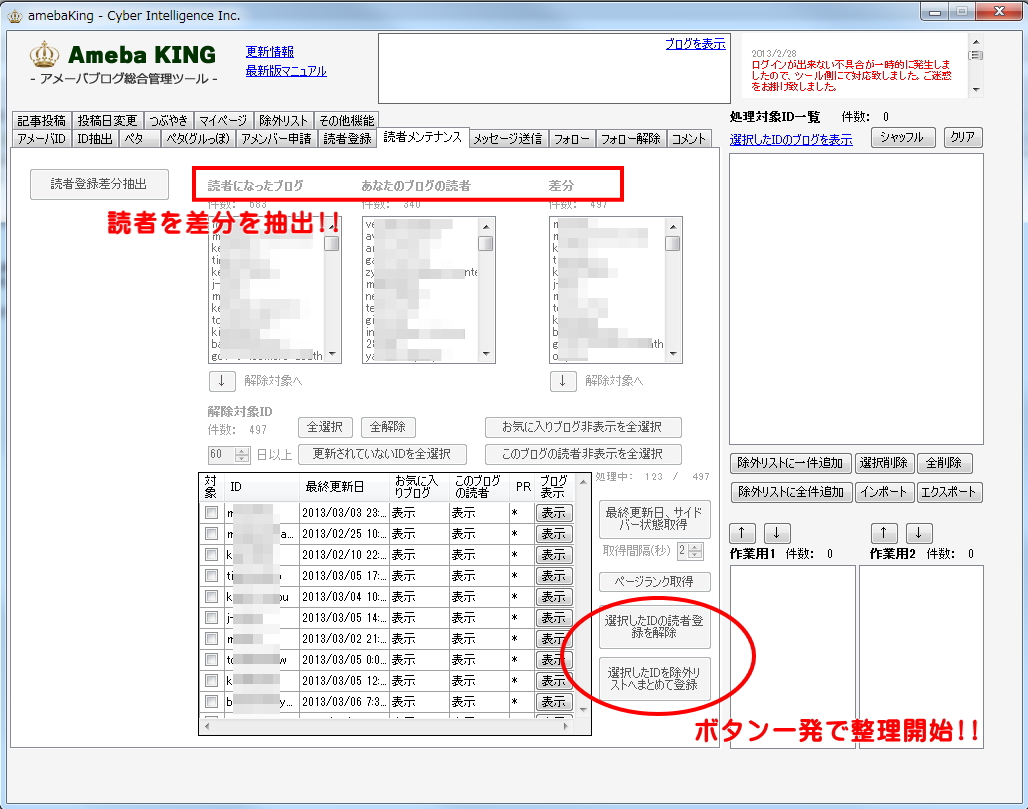Switch to the メッセージ送信 tab
The height and width of the screenshot is (809, 1028).
click(x=507, y=139)
